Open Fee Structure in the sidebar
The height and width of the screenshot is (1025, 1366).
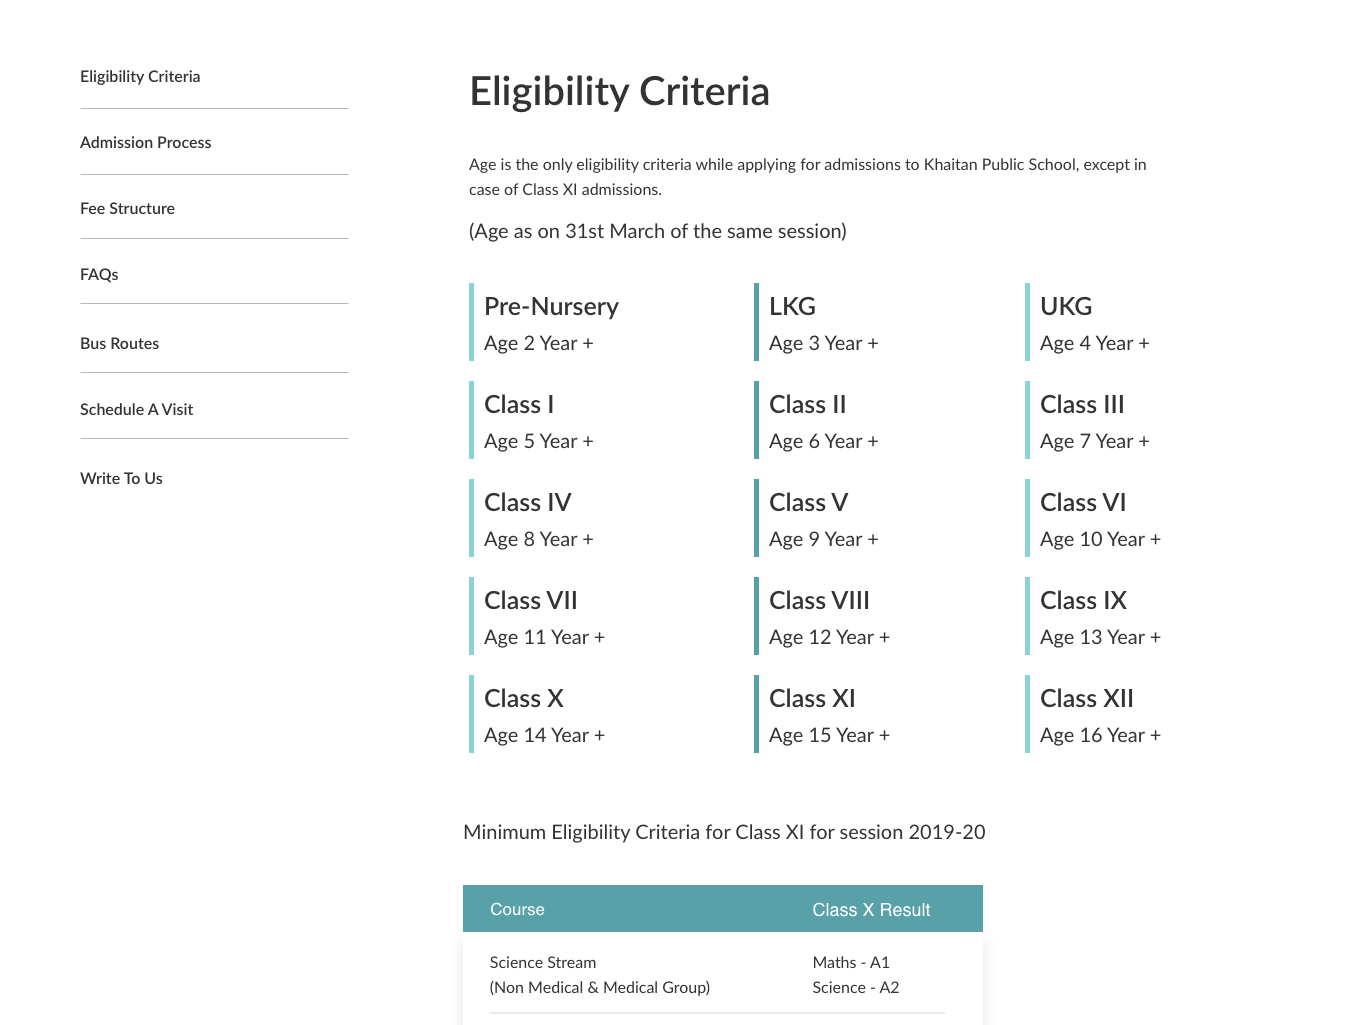pyautogui.click(x=128, y=209)
